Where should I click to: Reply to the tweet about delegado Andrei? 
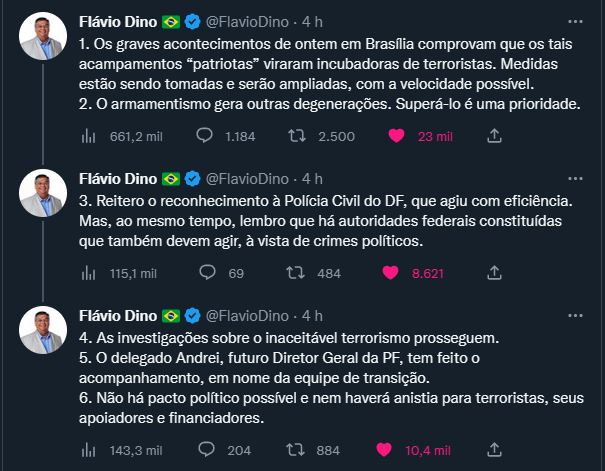pyautogui.click(x=206, y=450)
